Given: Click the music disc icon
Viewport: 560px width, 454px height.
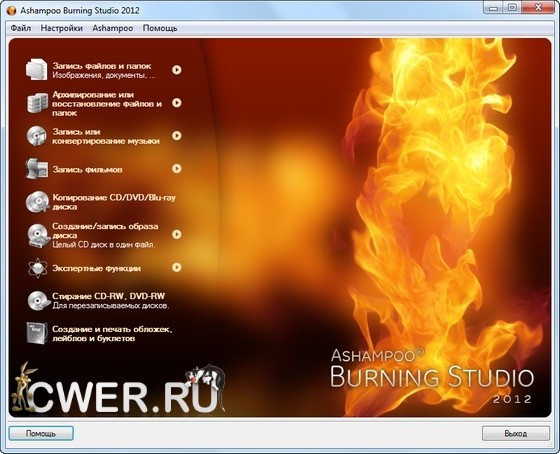Looking at the screenshot, I should (x=36, y=136).
